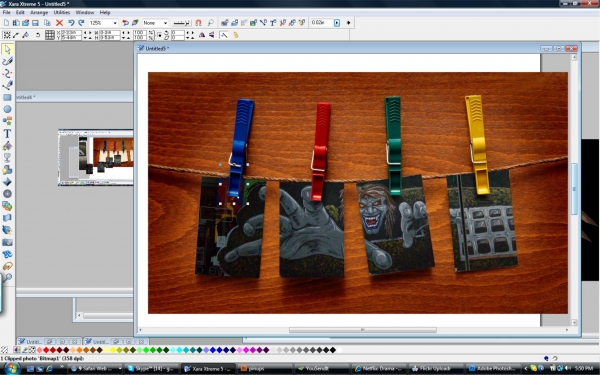Open the 125% zoom dropdown
The height and width of the screenshot is (375, 600).
[115, 23]
